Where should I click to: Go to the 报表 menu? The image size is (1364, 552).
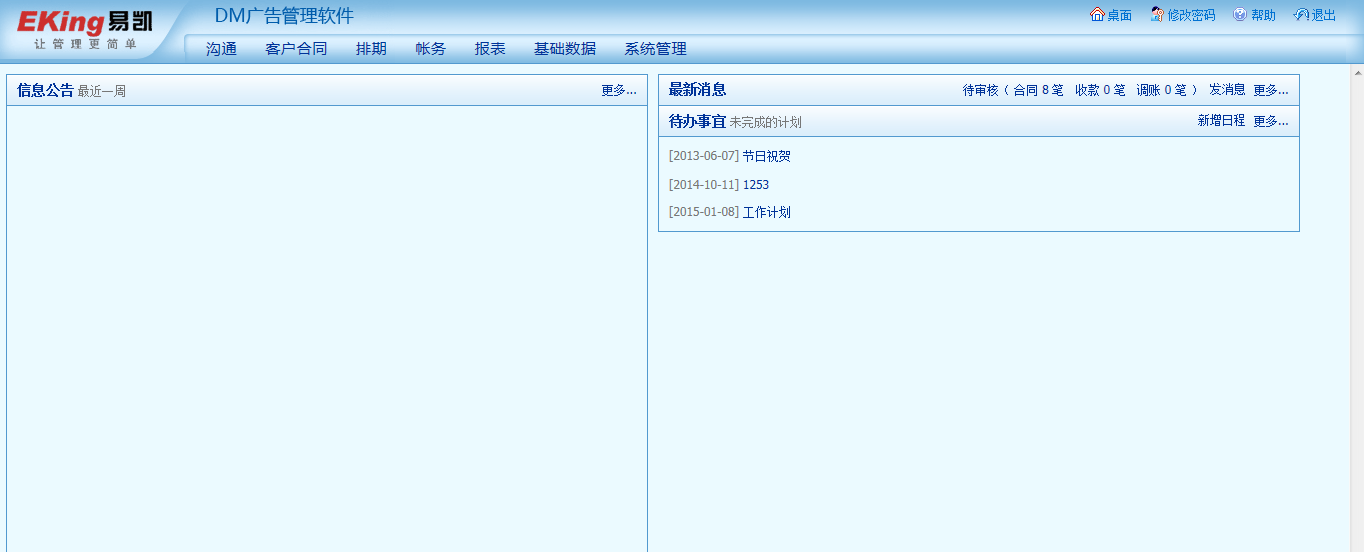pyautogui.click(x=490, y=49)
